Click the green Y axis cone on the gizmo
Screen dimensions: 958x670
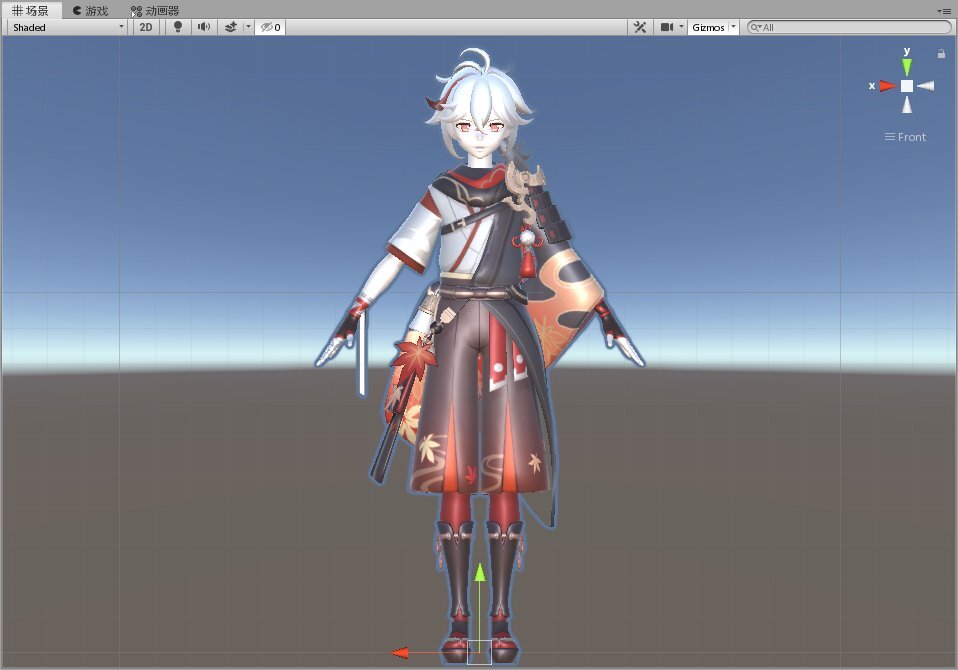[907, 66]
